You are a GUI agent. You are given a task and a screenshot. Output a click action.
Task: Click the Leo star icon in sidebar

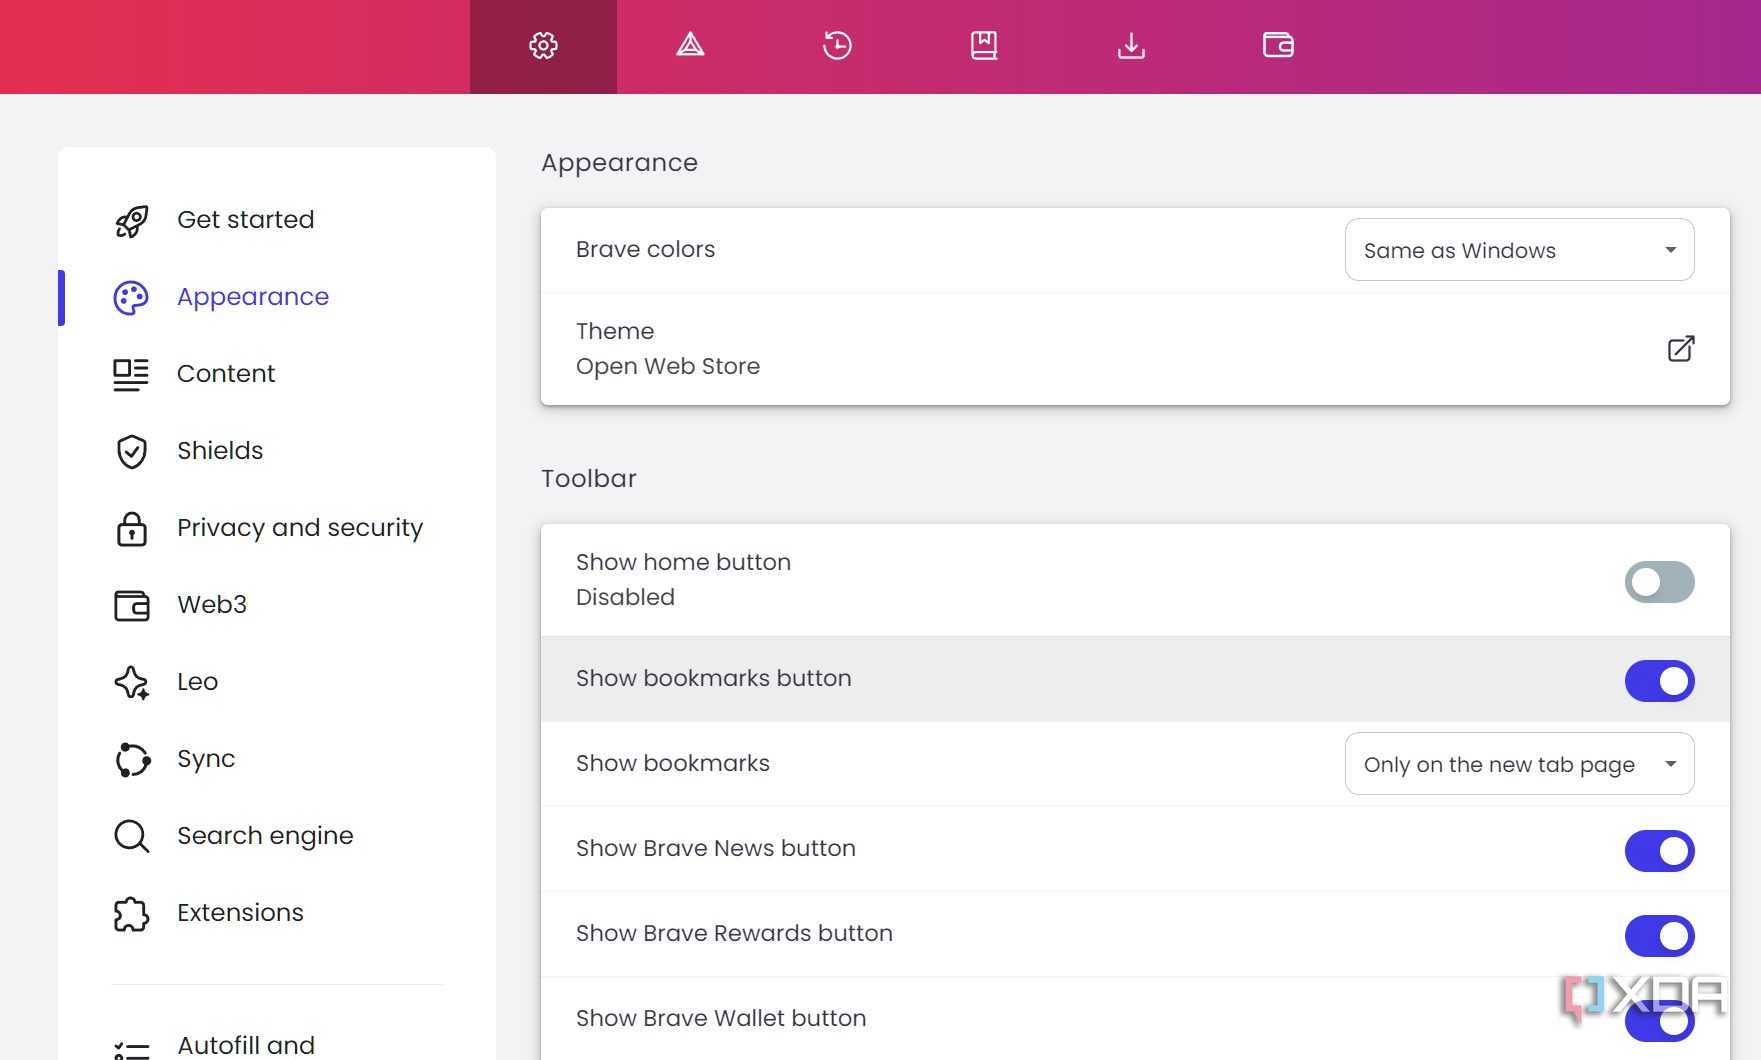[x=131, y=682]
